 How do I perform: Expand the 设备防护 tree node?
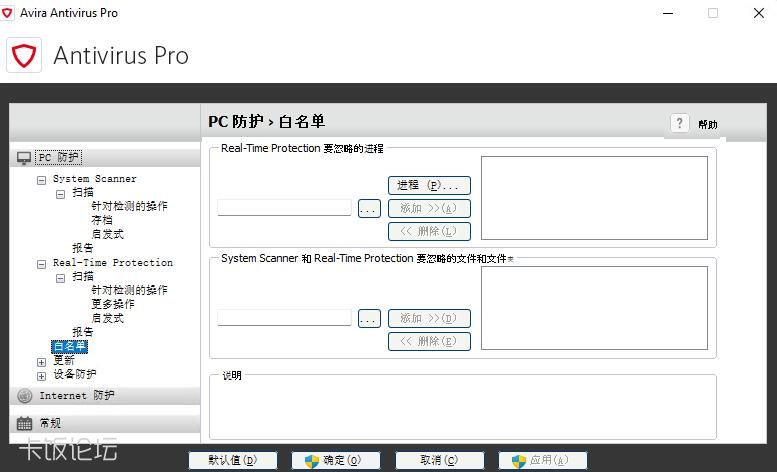click(x=42, y=376)
